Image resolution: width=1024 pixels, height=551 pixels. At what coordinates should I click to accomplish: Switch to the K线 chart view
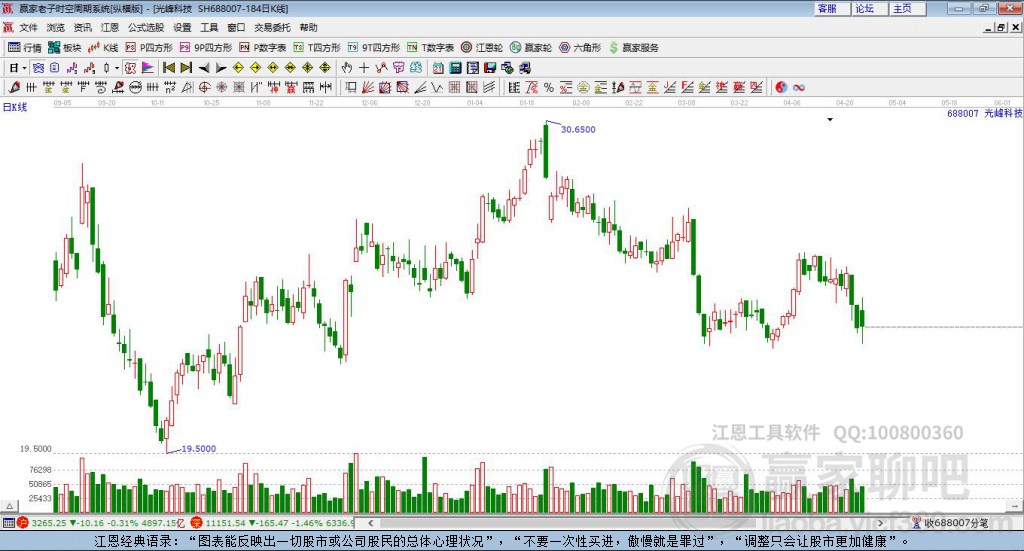coord(103,48)
